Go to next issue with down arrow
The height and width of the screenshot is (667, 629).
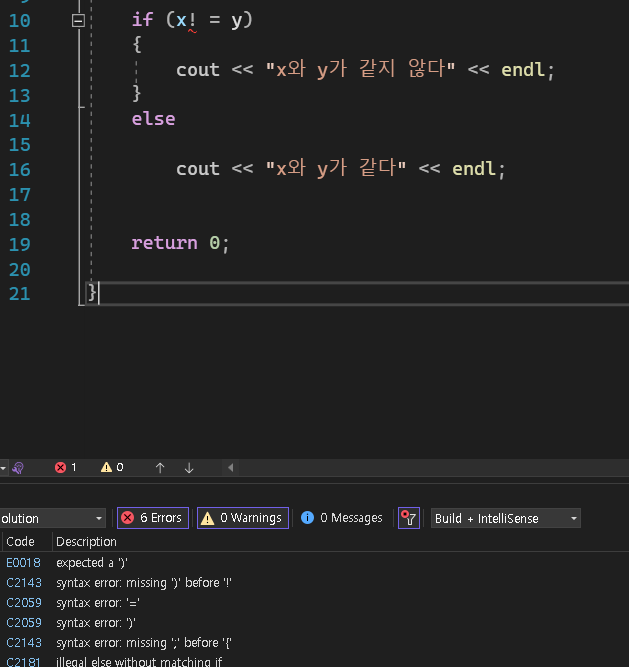coord(189,467)
